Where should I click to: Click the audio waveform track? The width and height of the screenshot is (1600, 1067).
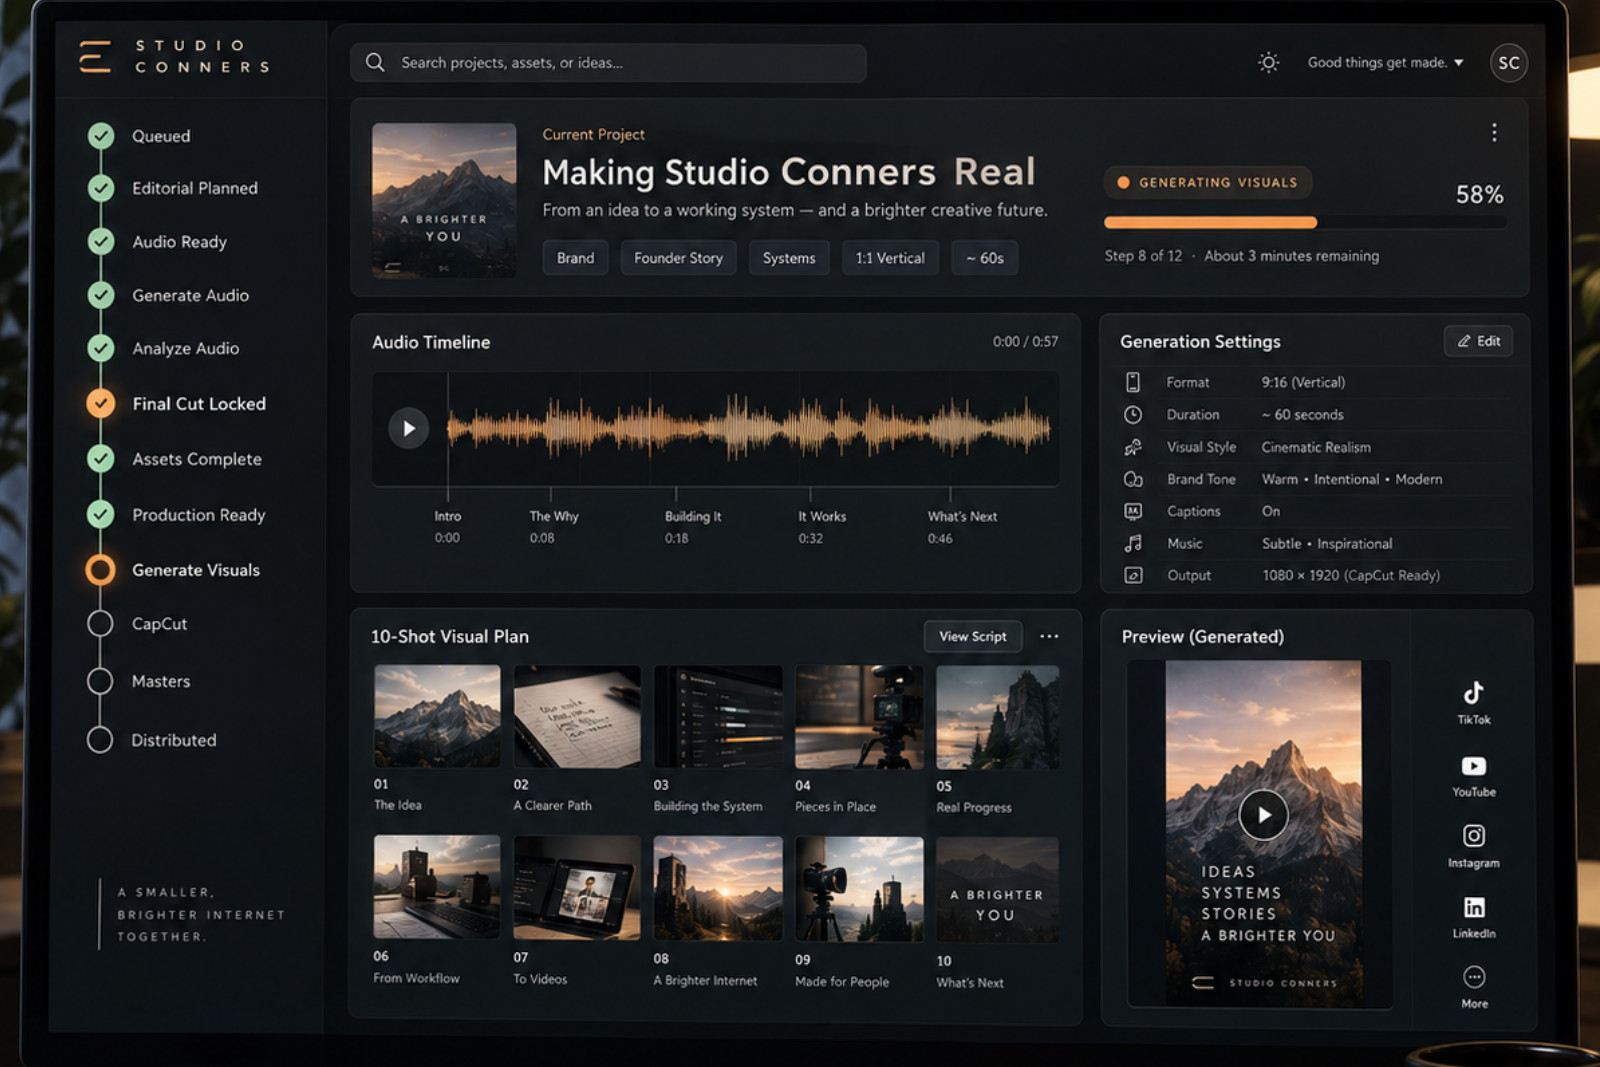coord(749,428)
